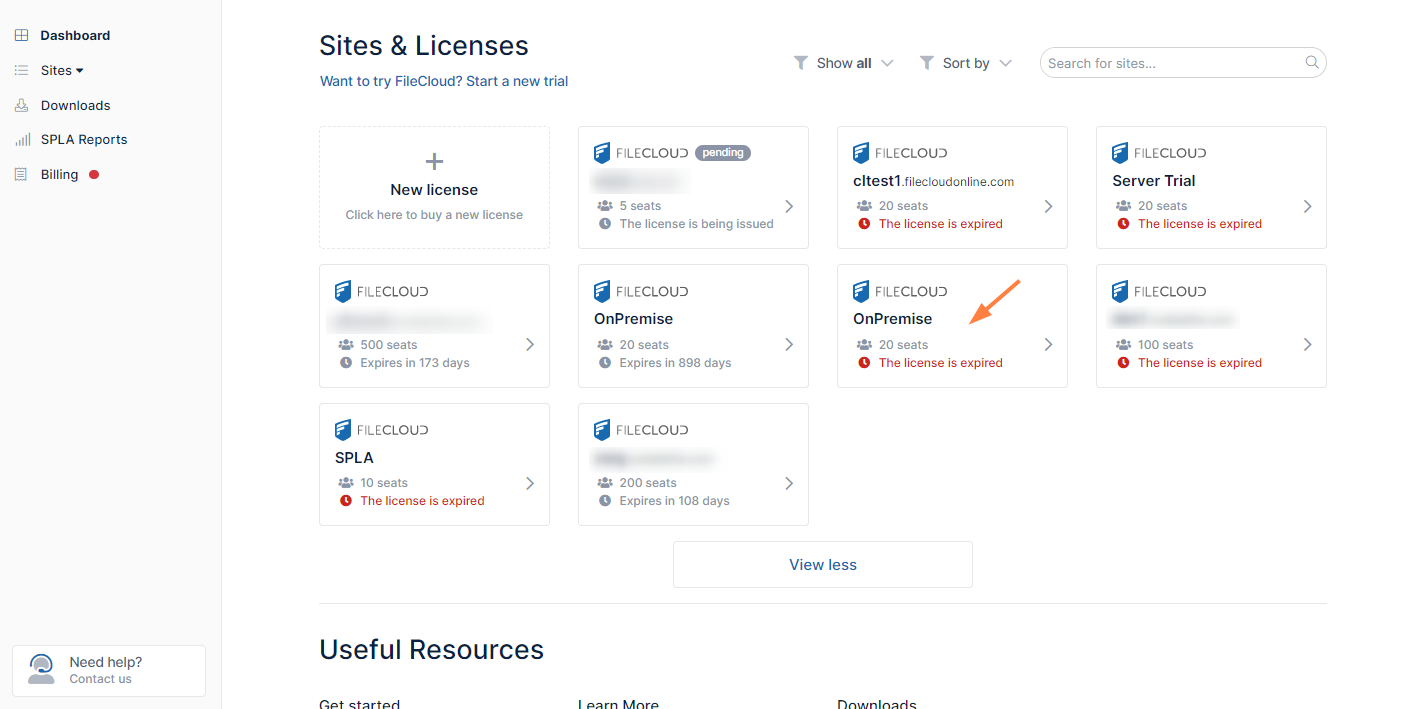Screen dimensions: 1413x709
Task: Click the magnifier icon in site search
Action: 1312,63
